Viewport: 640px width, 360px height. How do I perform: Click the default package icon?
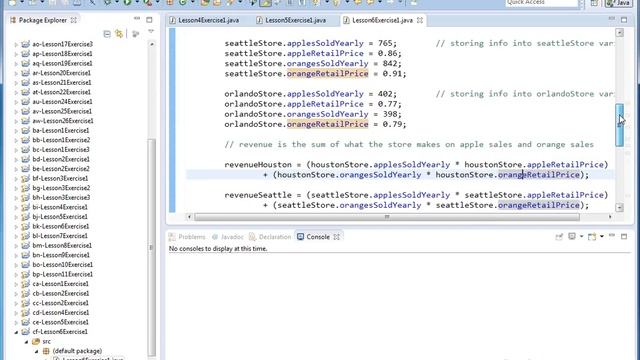click(46, 351)
